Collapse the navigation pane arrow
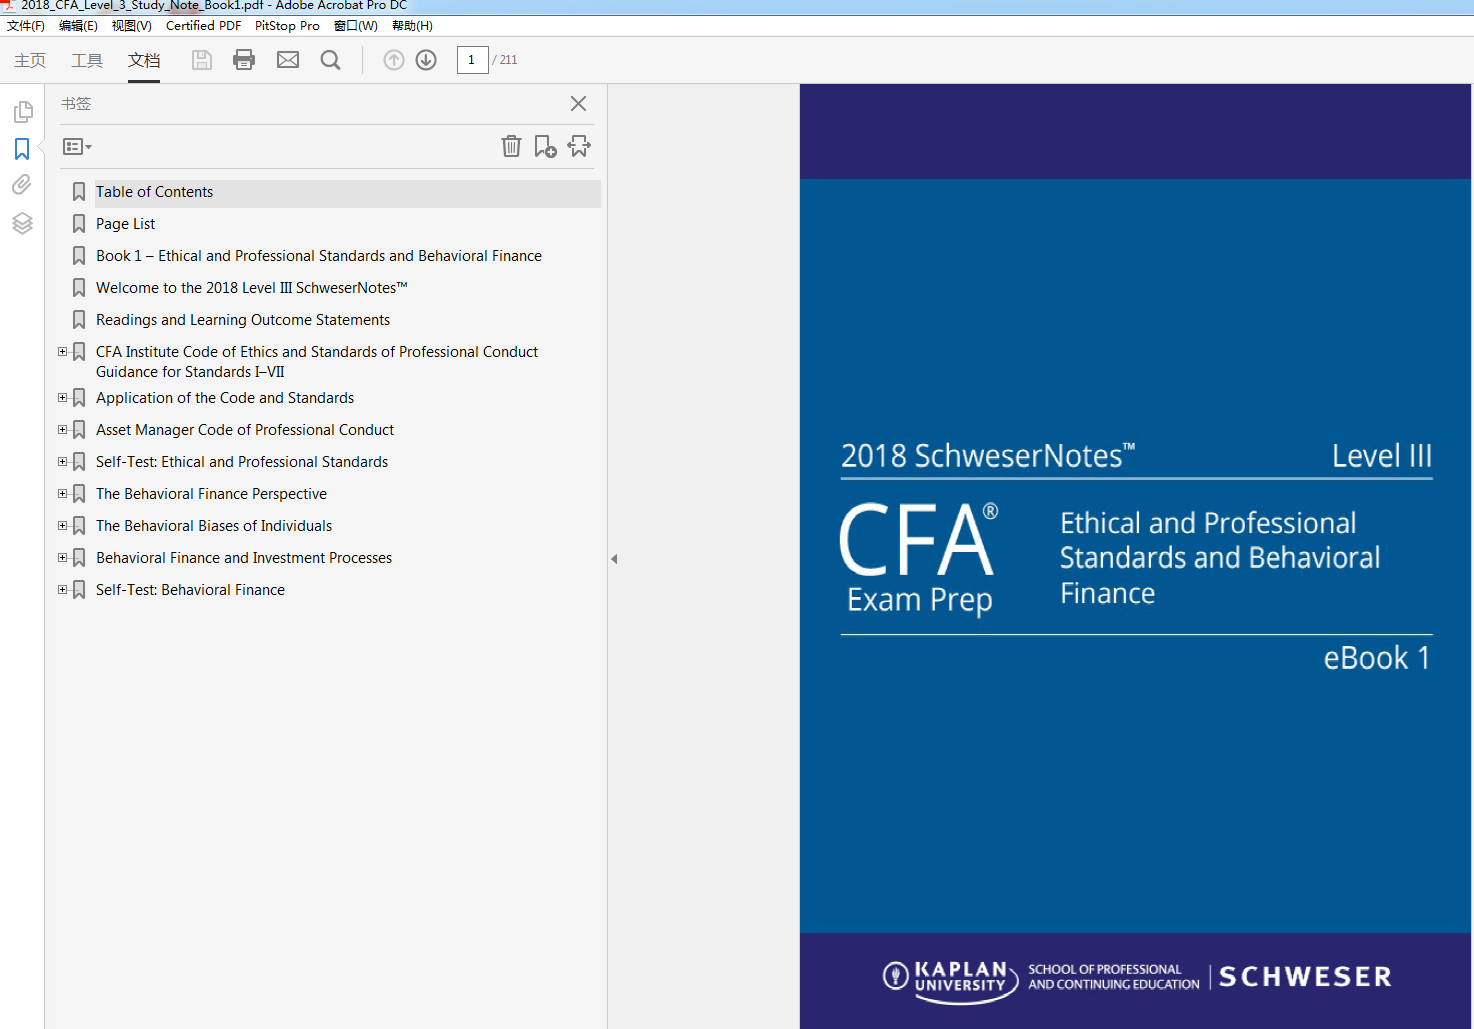 tap(614, 559)
